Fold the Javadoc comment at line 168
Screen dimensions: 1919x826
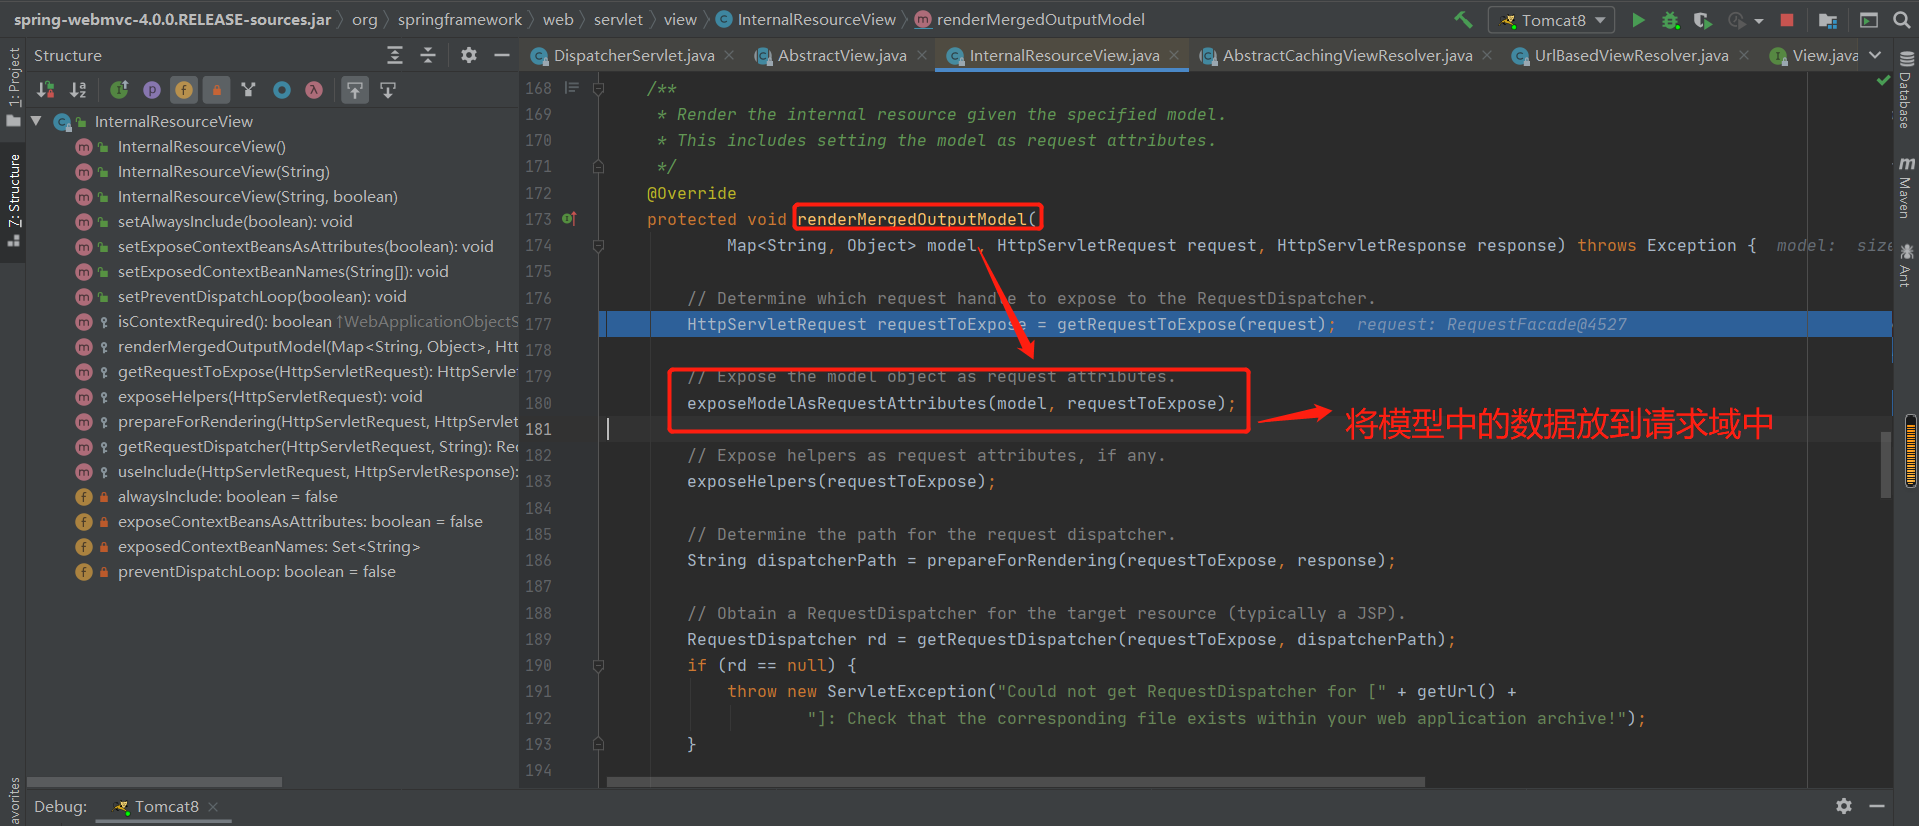598,88
